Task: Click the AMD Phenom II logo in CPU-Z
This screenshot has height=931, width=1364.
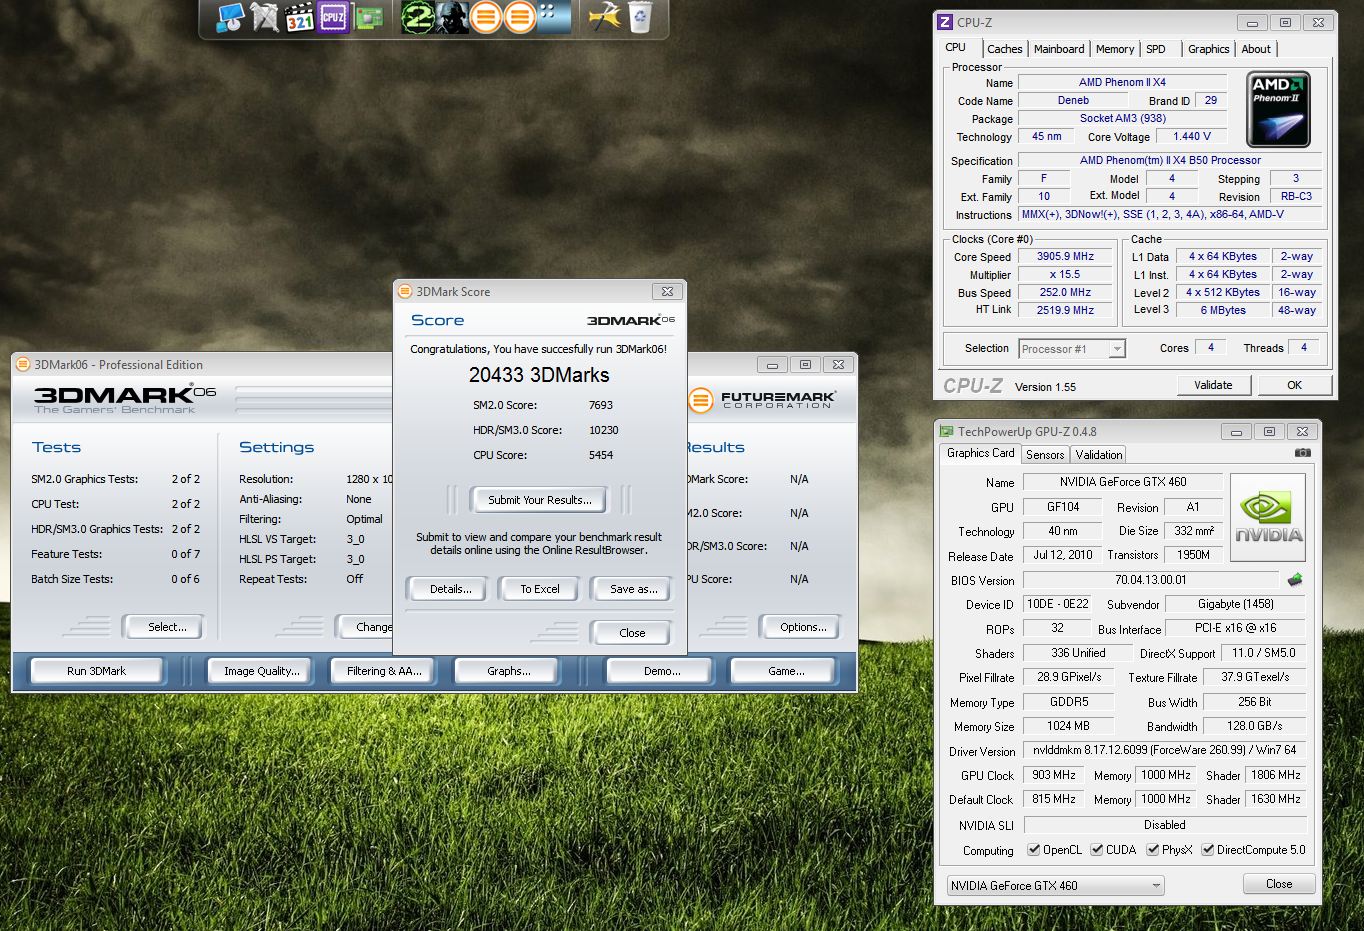Action: coord(1278,110)
